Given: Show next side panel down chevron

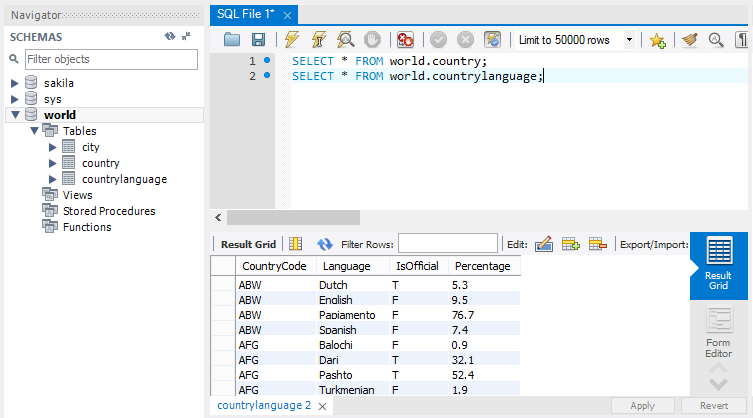Looking at the screenshot, I should tap(718, 384).
